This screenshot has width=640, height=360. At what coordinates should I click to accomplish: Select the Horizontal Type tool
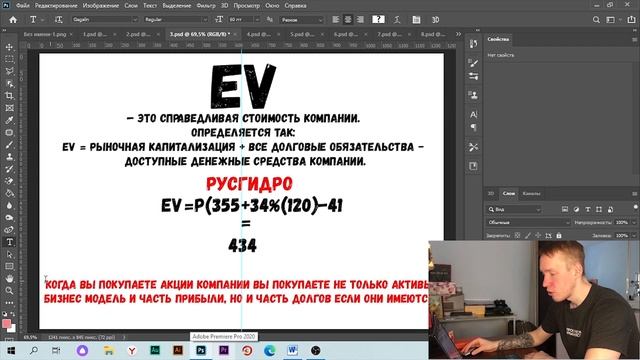[9, 242]
